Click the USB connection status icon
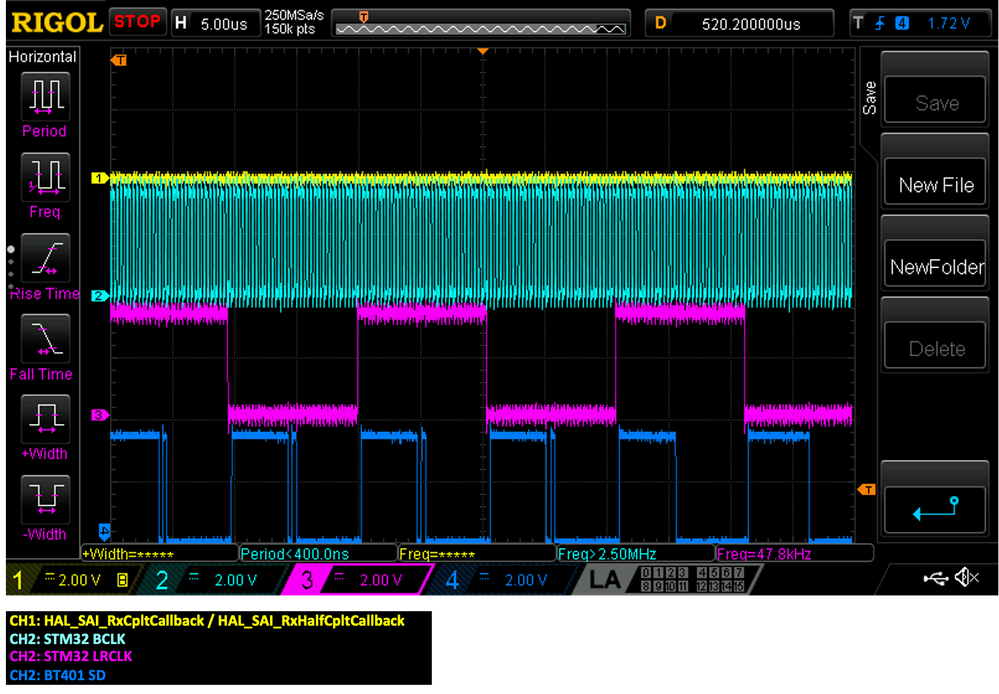This screenshot has height=694, width=999. (x=936, y=578)
